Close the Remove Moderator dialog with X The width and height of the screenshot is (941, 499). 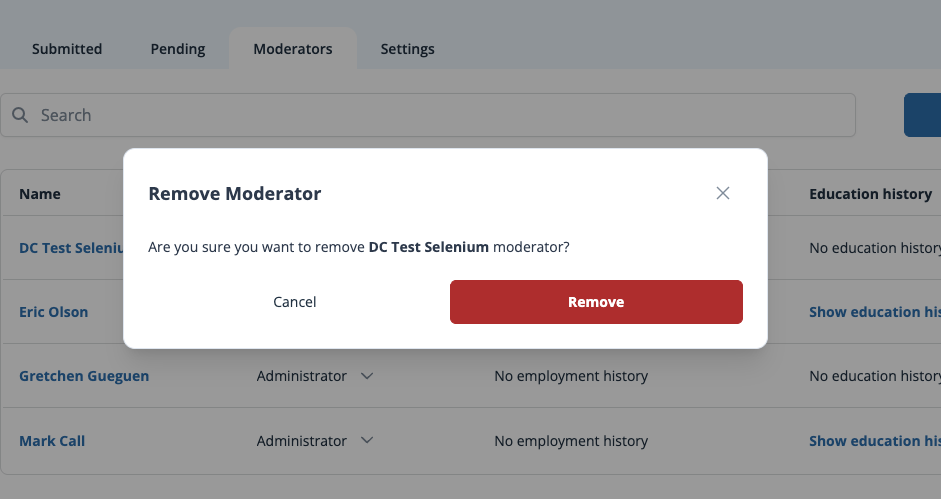point(723,193)
